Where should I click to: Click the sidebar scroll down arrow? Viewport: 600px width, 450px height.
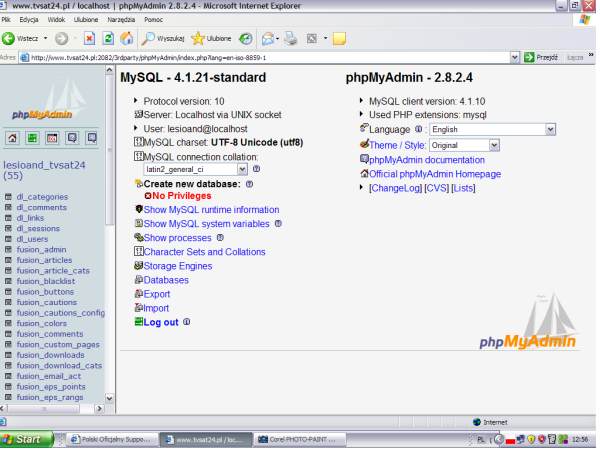109,398
